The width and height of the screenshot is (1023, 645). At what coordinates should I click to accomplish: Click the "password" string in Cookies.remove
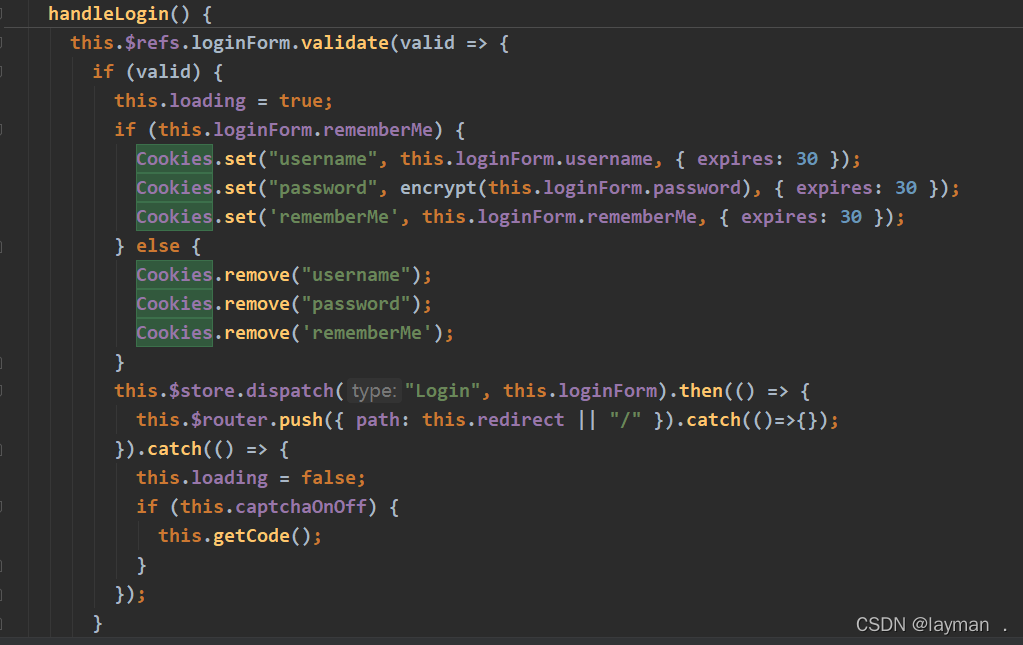356,304
